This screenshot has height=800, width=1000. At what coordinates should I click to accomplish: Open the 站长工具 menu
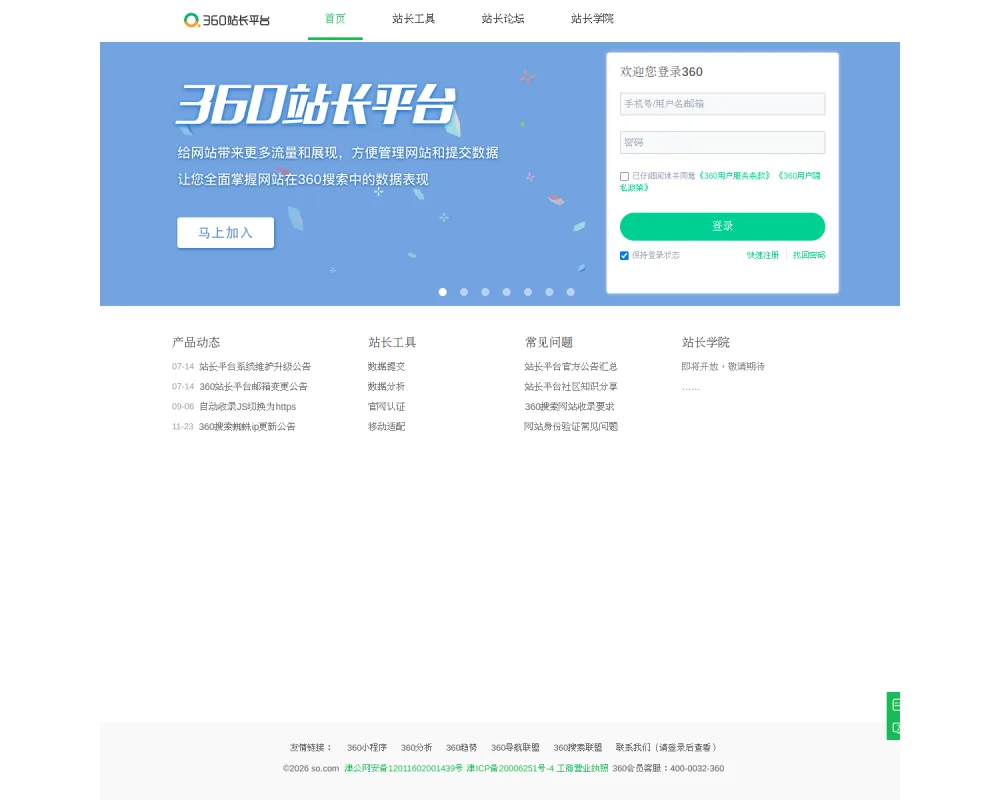(x=413, y=19)
